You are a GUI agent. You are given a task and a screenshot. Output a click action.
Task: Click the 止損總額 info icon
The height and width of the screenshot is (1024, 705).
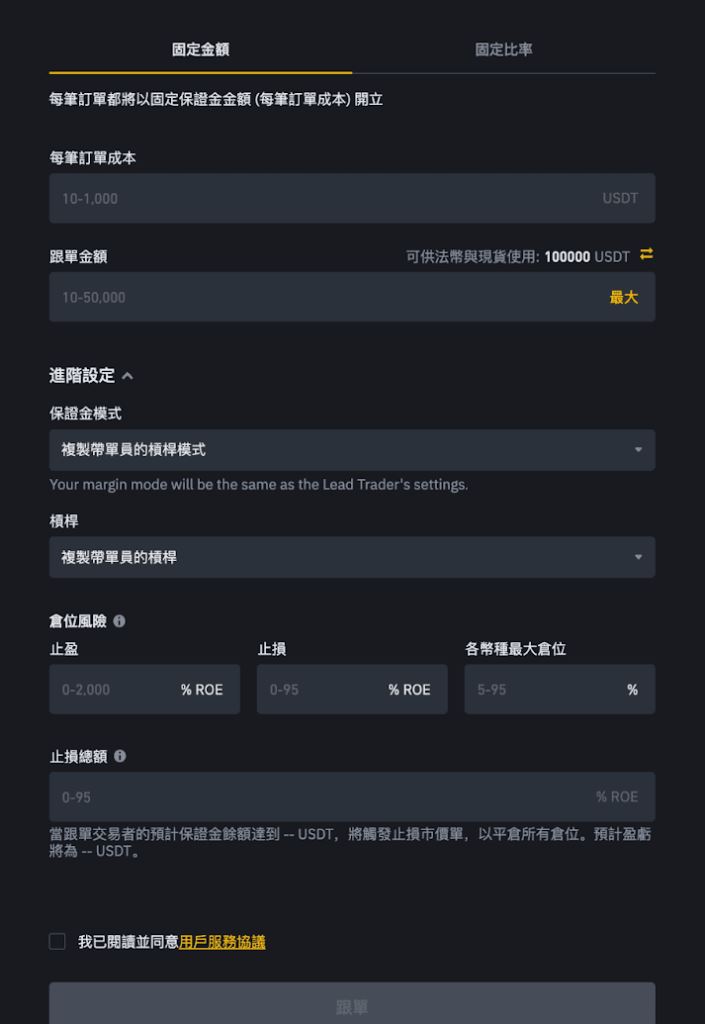pos(120,757)
